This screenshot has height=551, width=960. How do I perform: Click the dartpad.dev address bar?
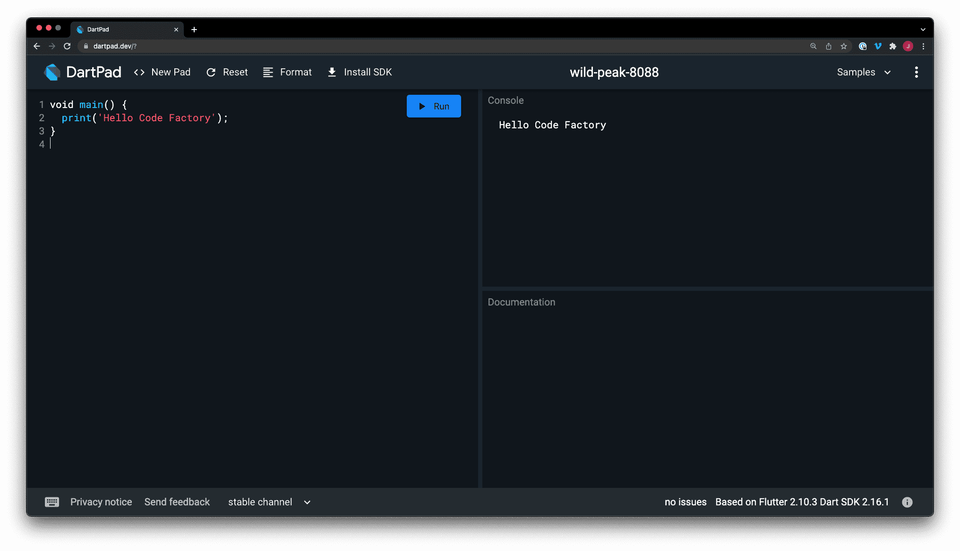pos(441,46)
